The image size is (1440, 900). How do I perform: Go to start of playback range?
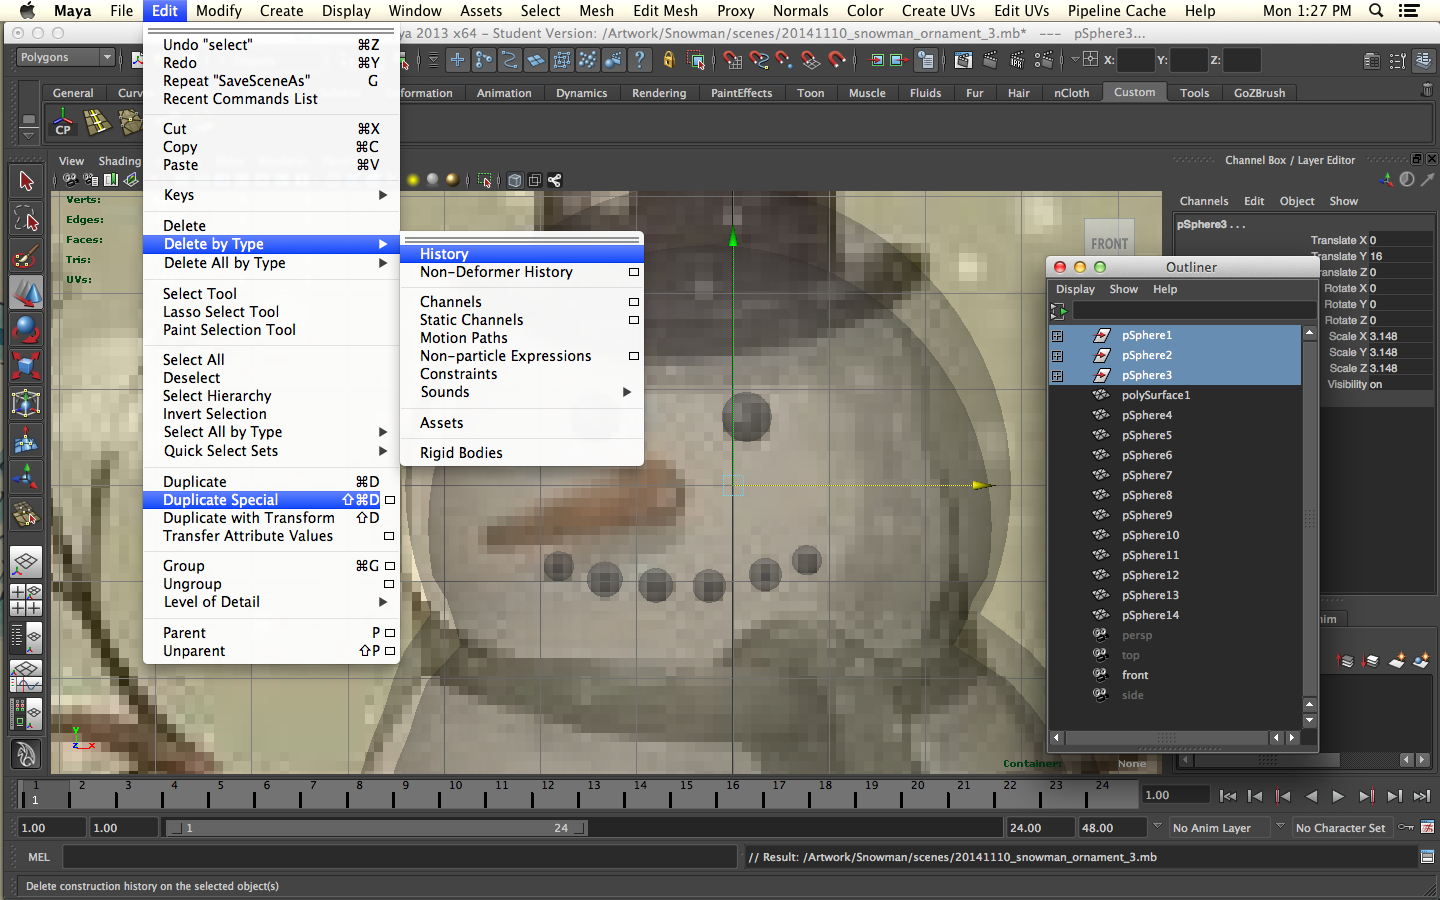(x=1228, y=796)
